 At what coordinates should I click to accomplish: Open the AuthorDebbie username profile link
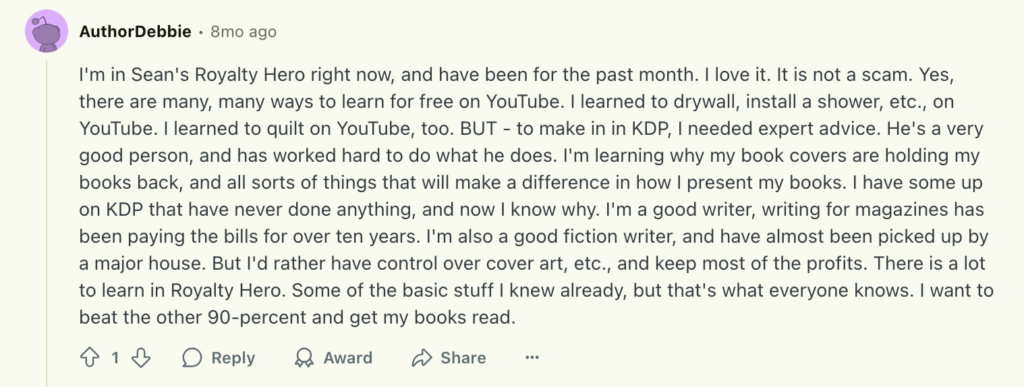pyautogui.click(x=135, y=31)
